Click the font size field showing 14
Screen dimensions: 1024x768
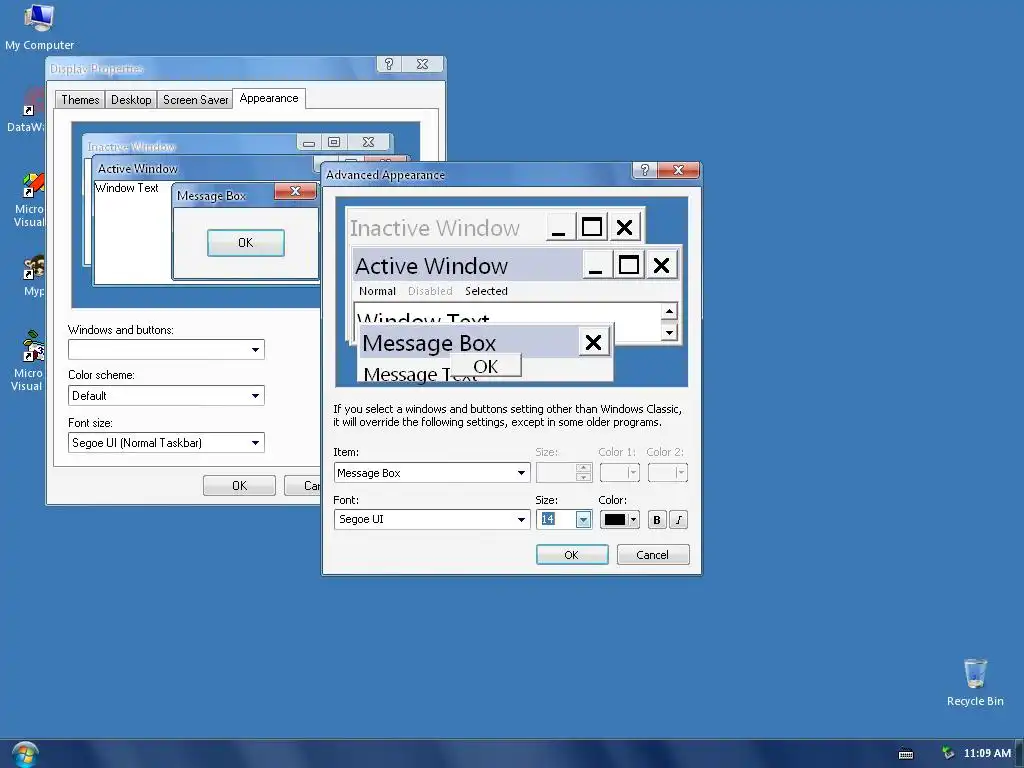pos(556,519)
